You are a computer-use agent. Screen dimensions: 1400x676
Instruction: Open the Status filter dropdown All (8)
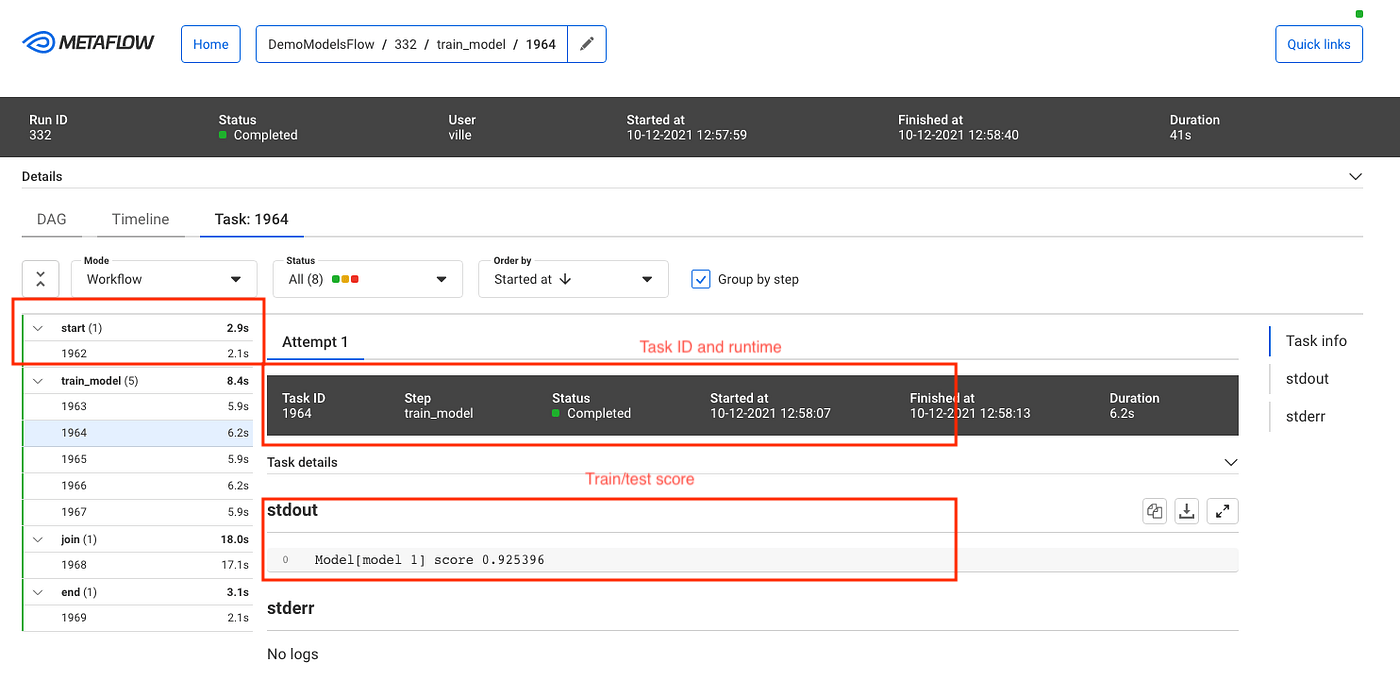(367, 278)
